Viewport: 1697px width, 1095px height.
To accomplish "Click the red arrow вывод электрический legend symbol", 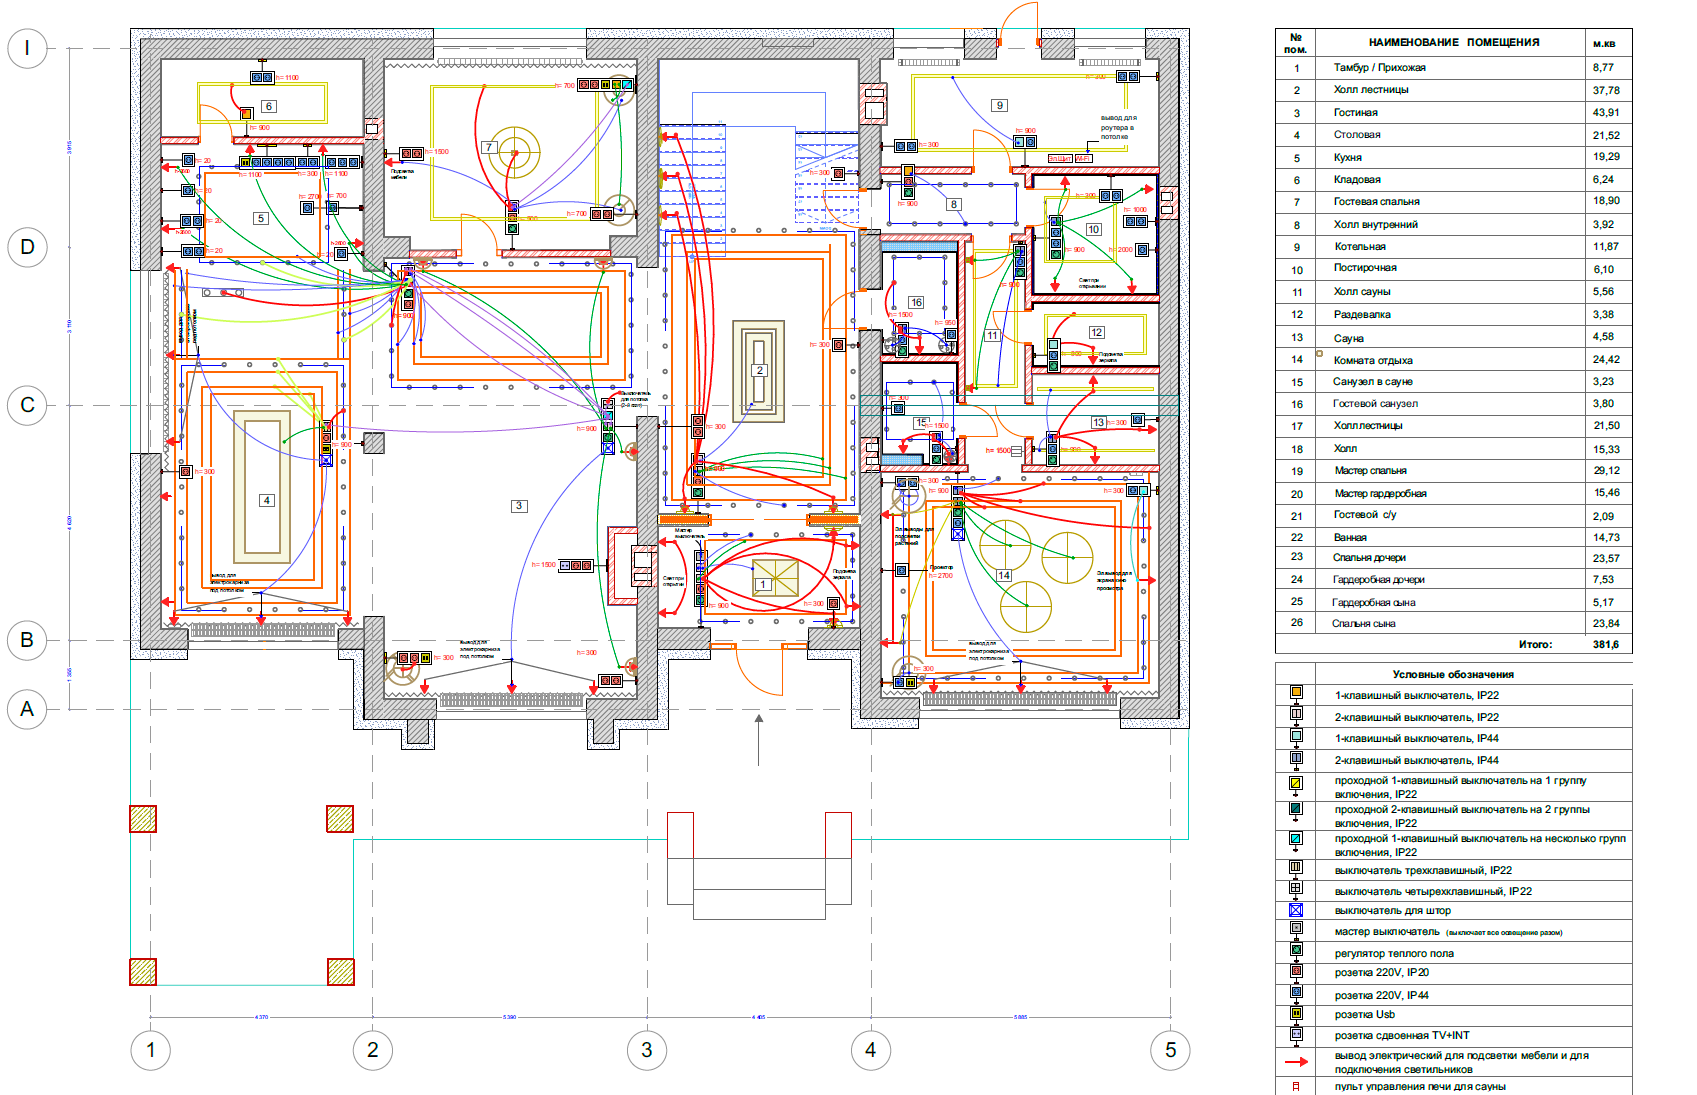I will [1296, 1062].
